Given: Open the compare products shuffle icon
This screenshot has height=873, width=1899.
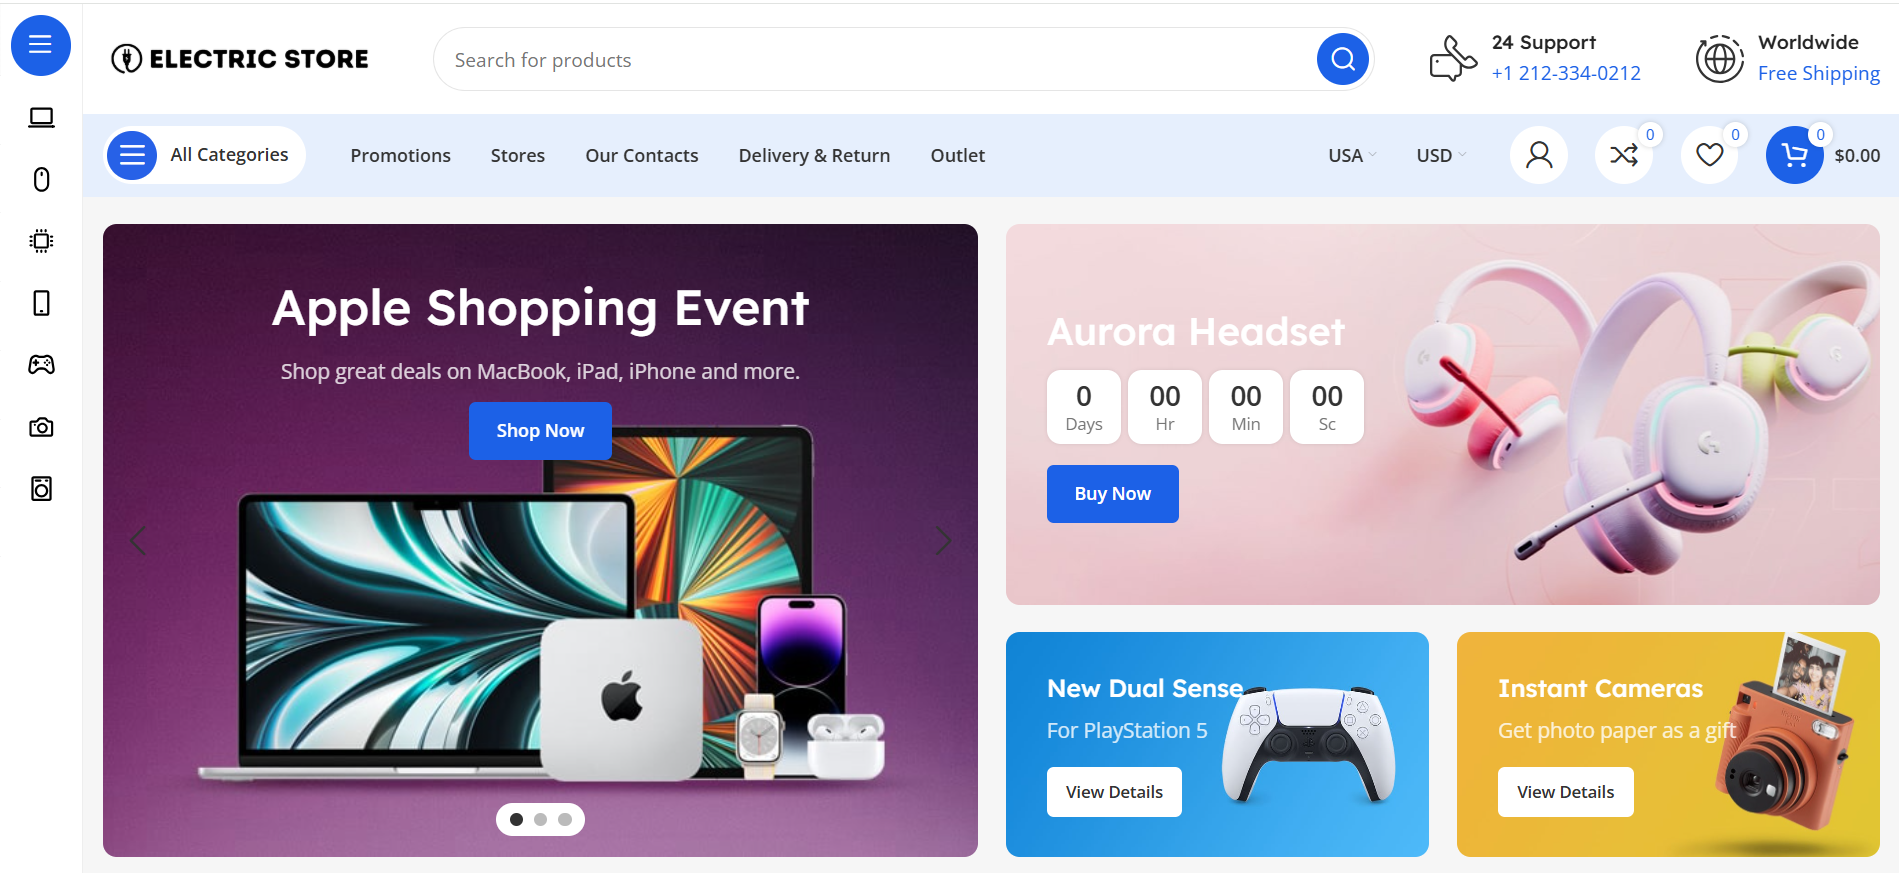Looking at the screenshot, I should click(1624, 155).
